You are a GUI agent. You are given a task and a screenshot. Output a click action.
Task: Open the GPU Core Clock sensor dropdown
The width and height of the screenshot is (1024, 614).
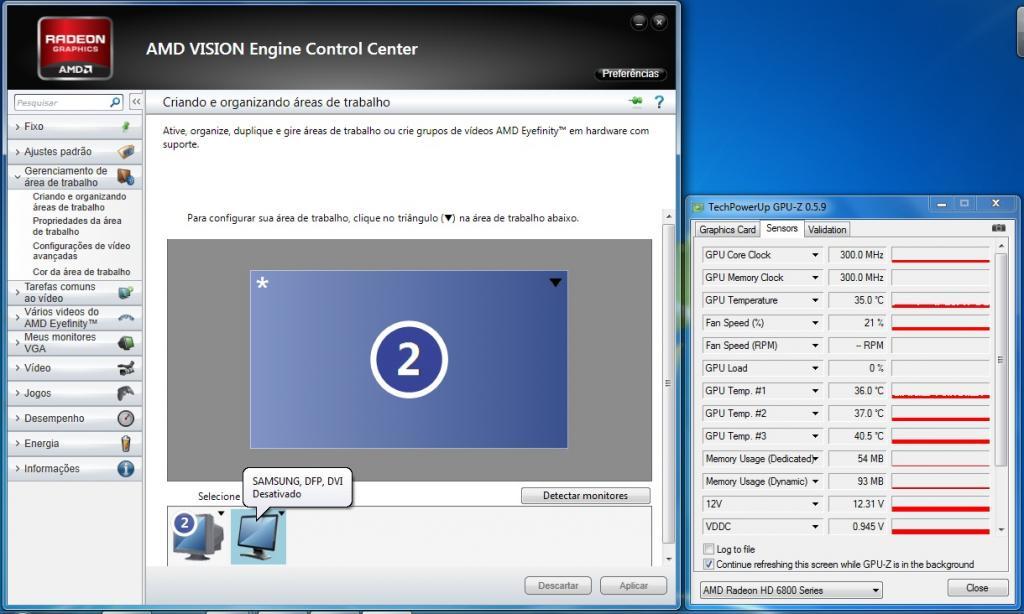815,255
